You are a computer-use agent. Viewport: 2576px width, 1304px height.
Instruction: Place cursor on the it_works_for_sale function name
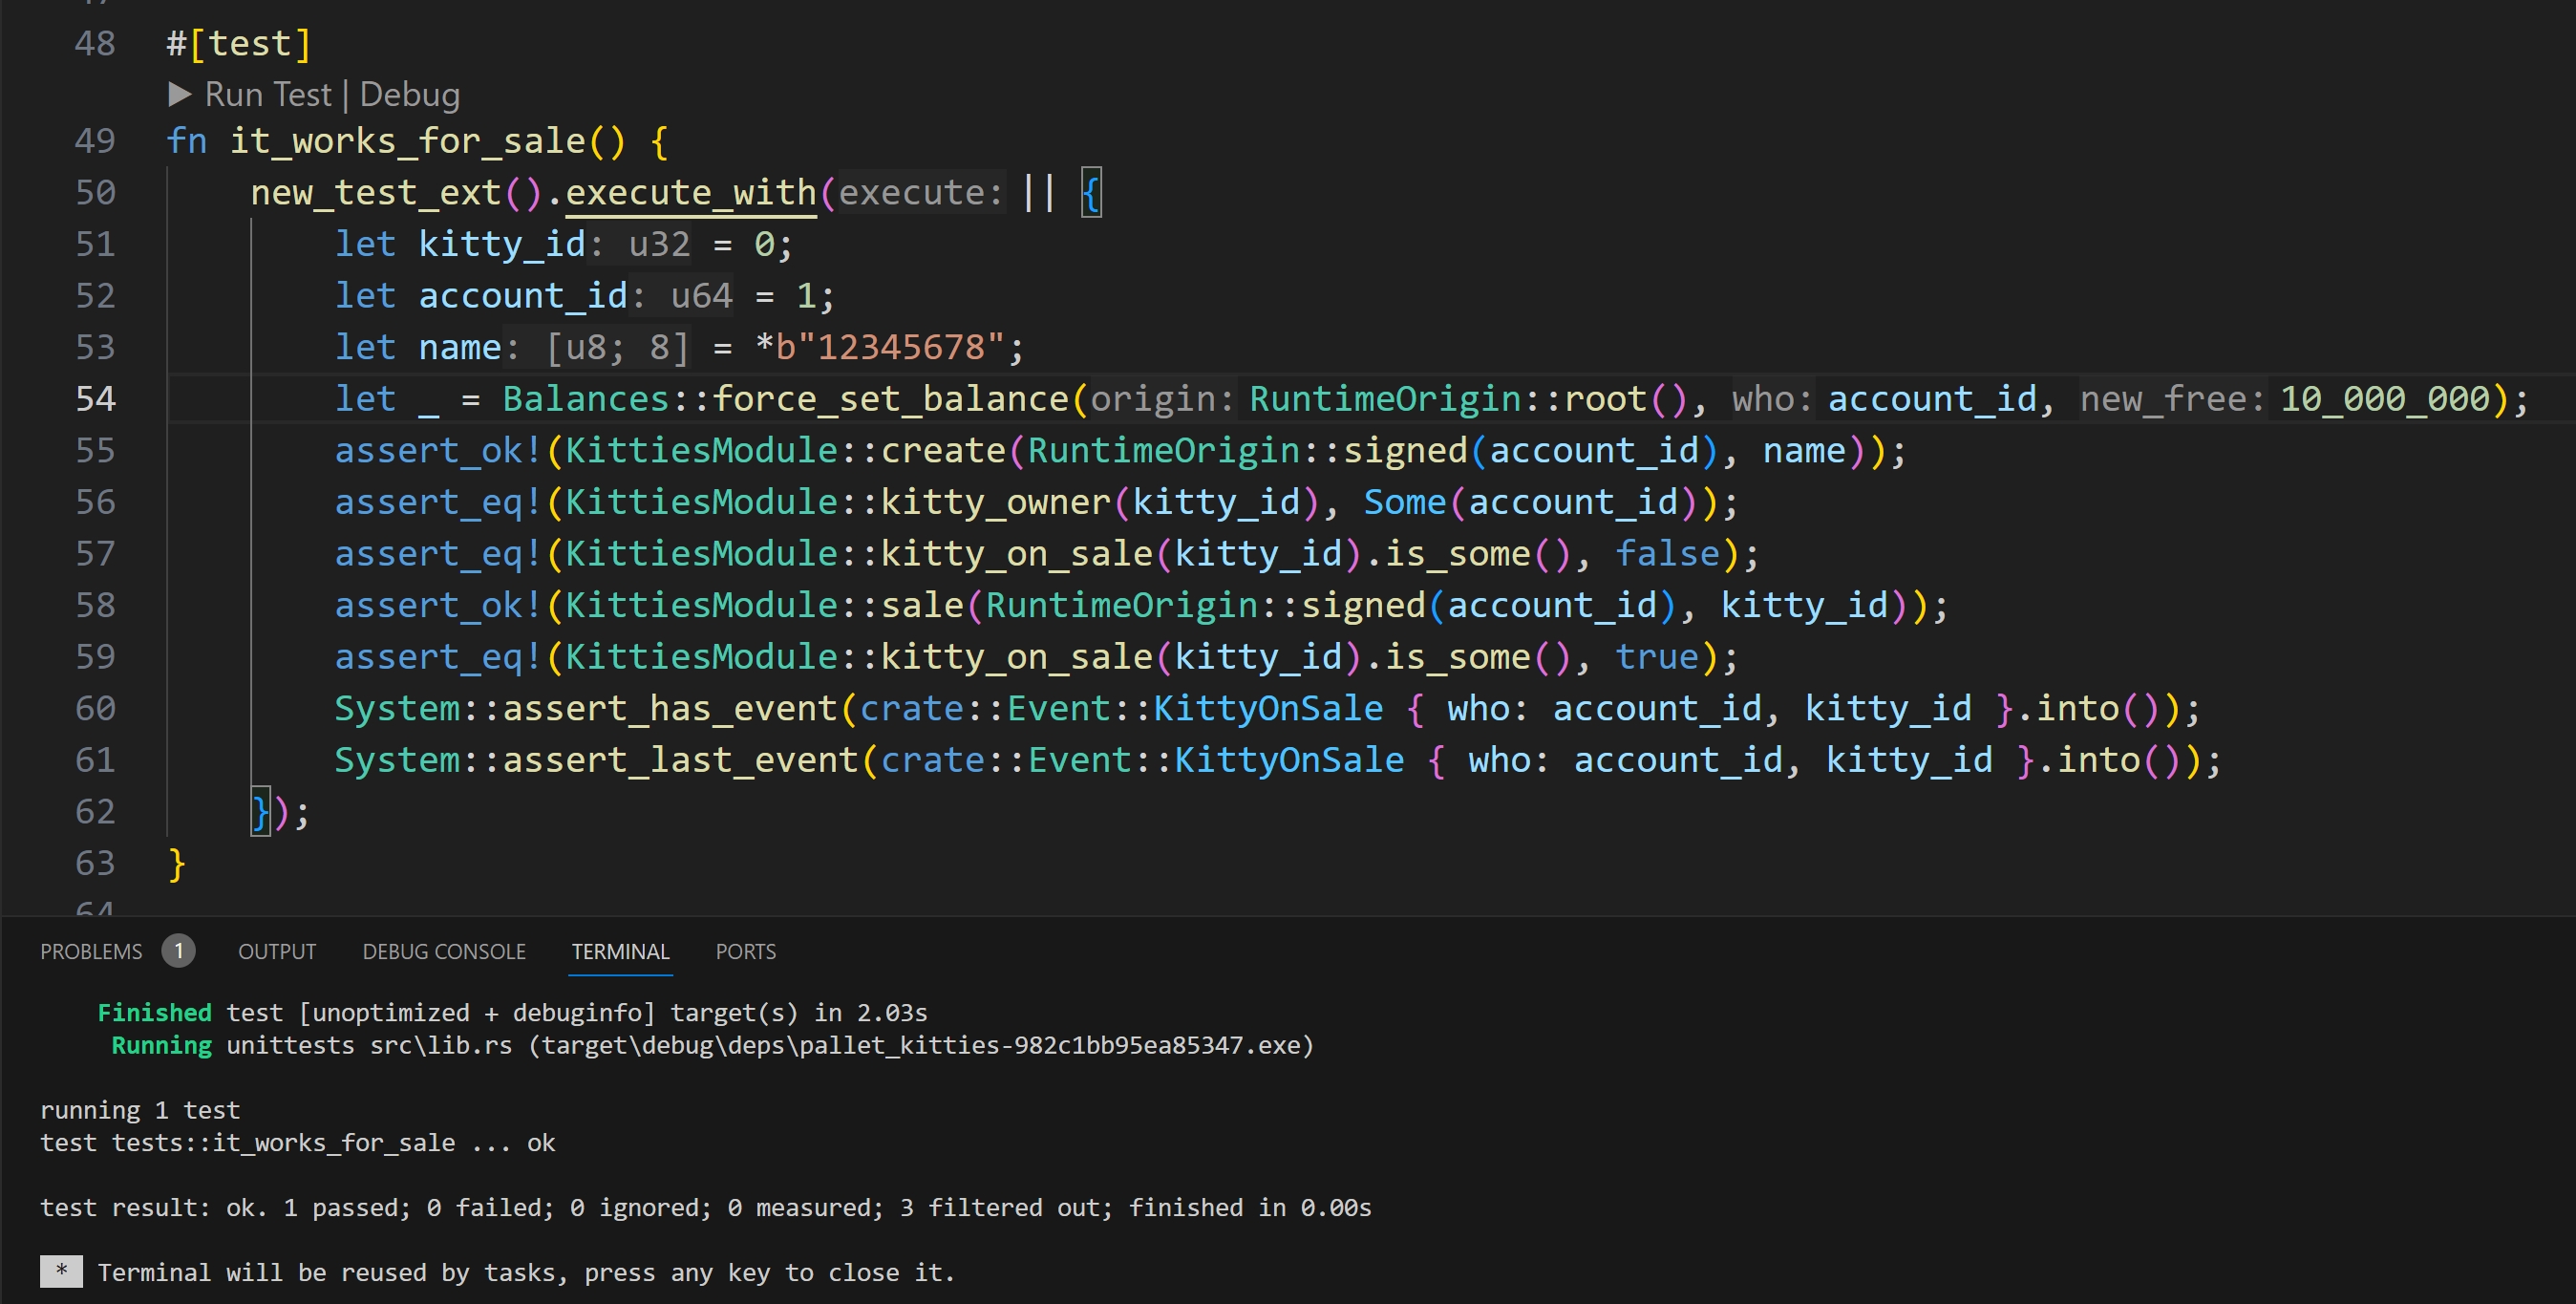(407, 141)
